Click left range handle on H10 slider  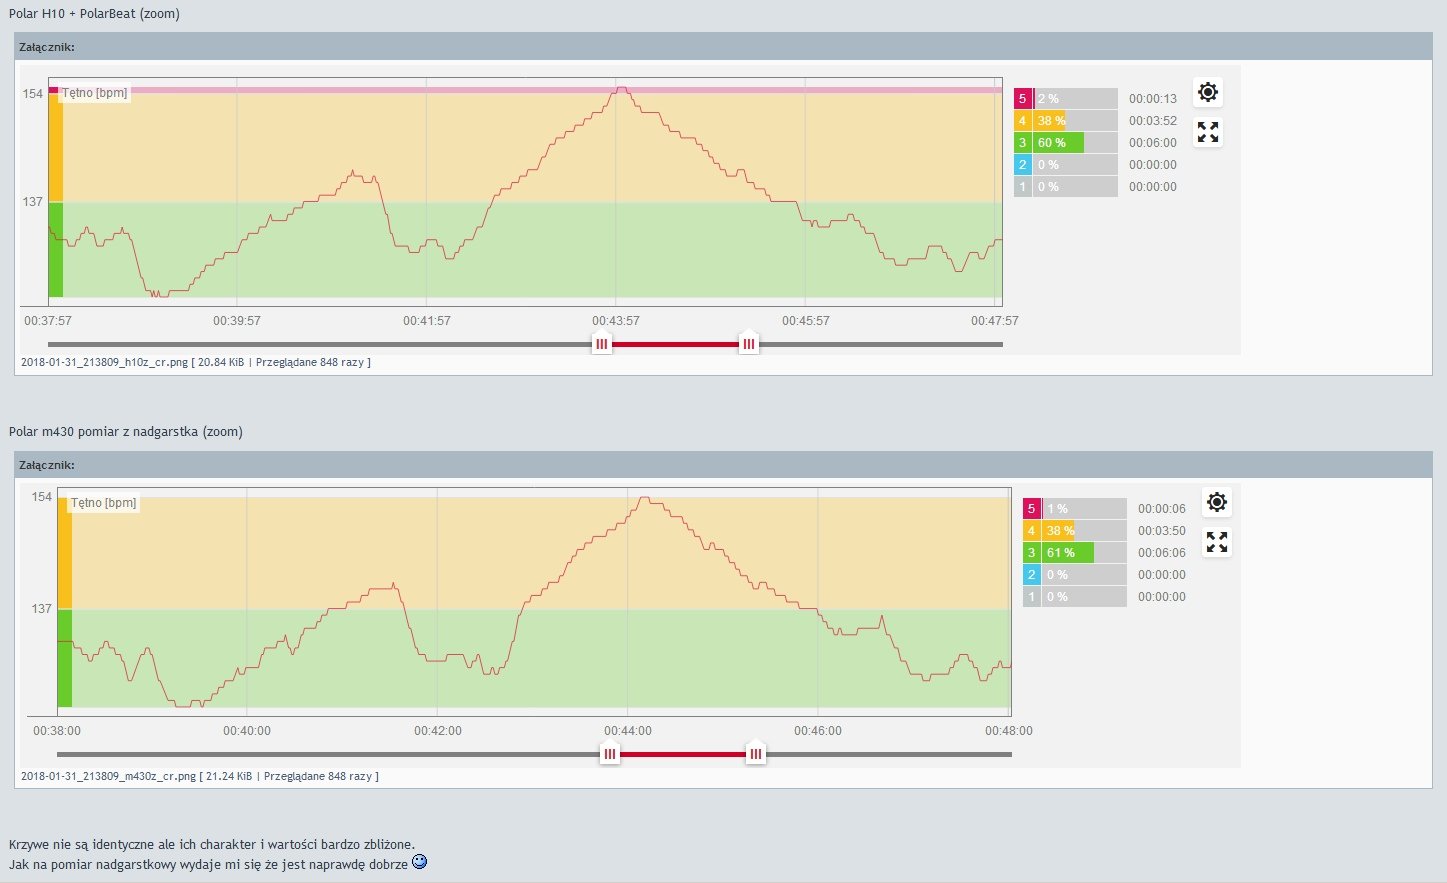pos(601,344)
